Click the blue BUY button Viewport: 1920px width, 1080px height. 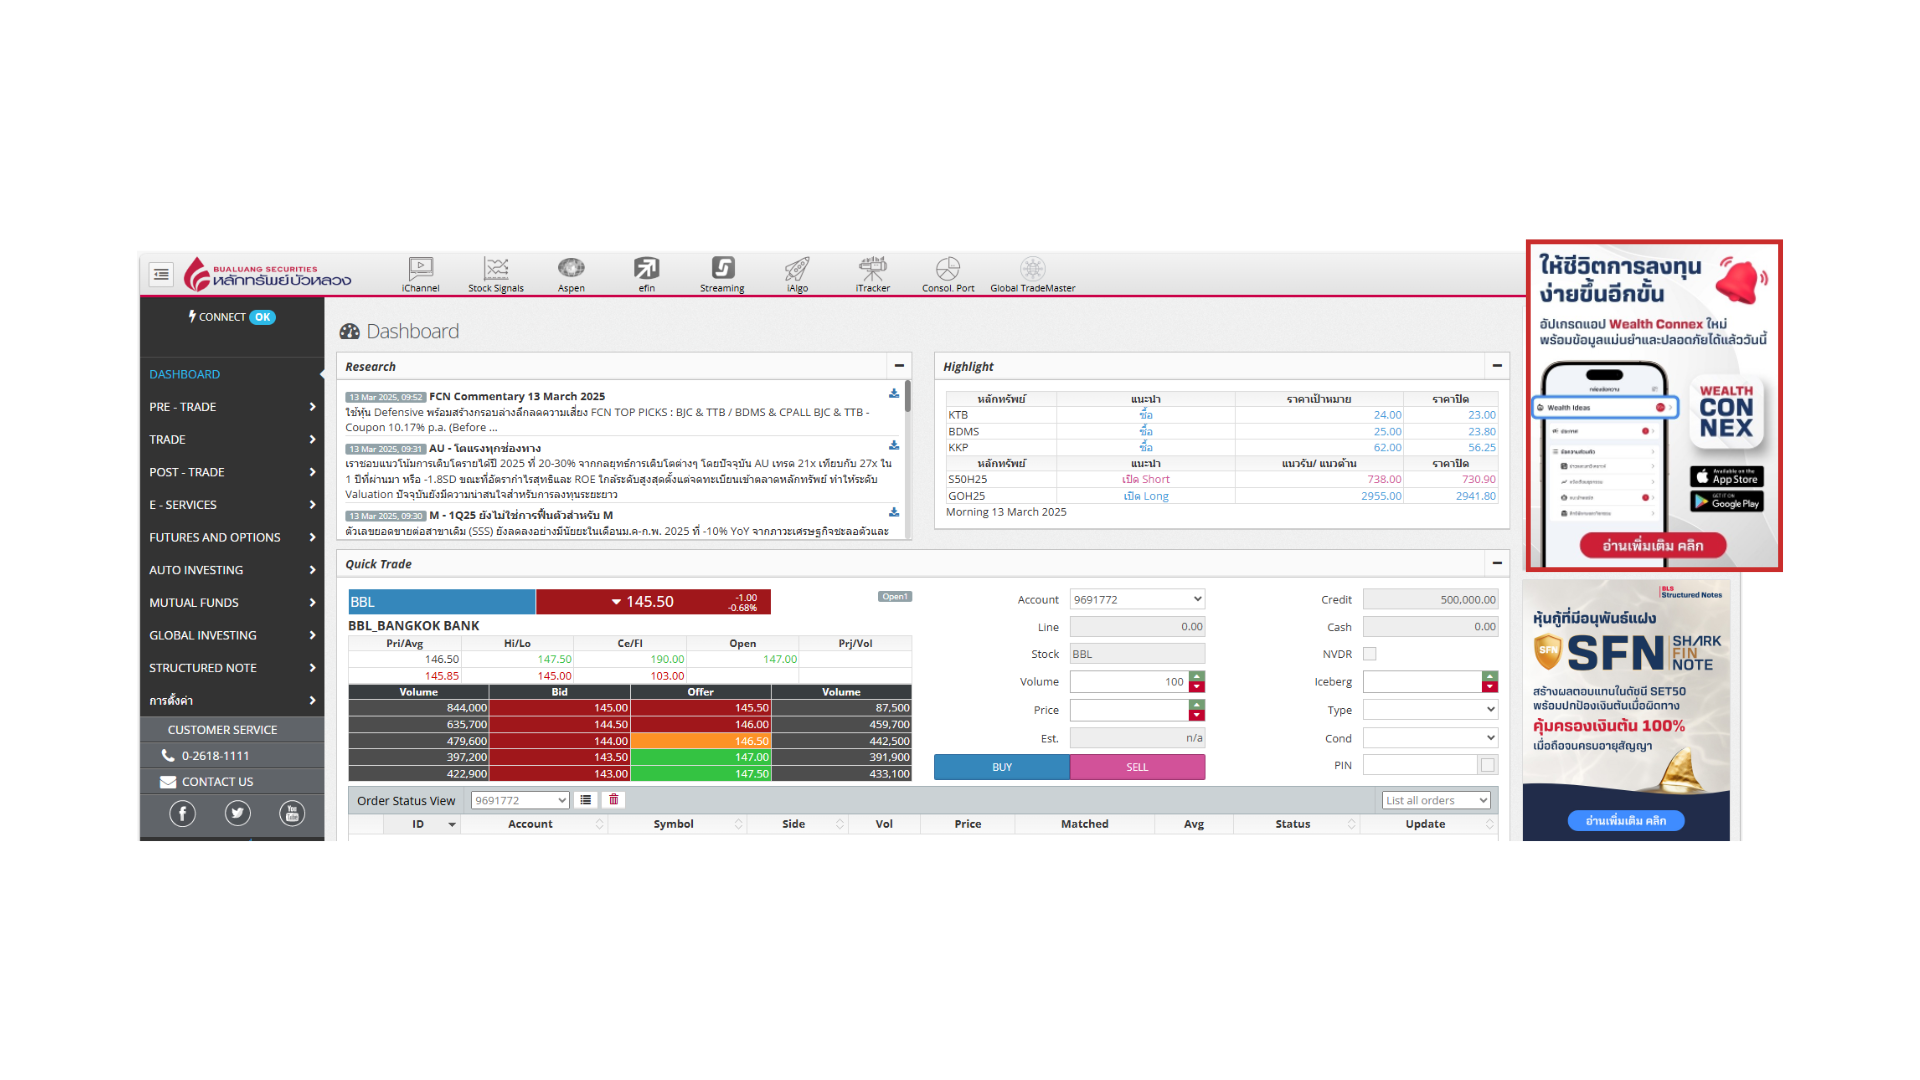pos(1002,767)
